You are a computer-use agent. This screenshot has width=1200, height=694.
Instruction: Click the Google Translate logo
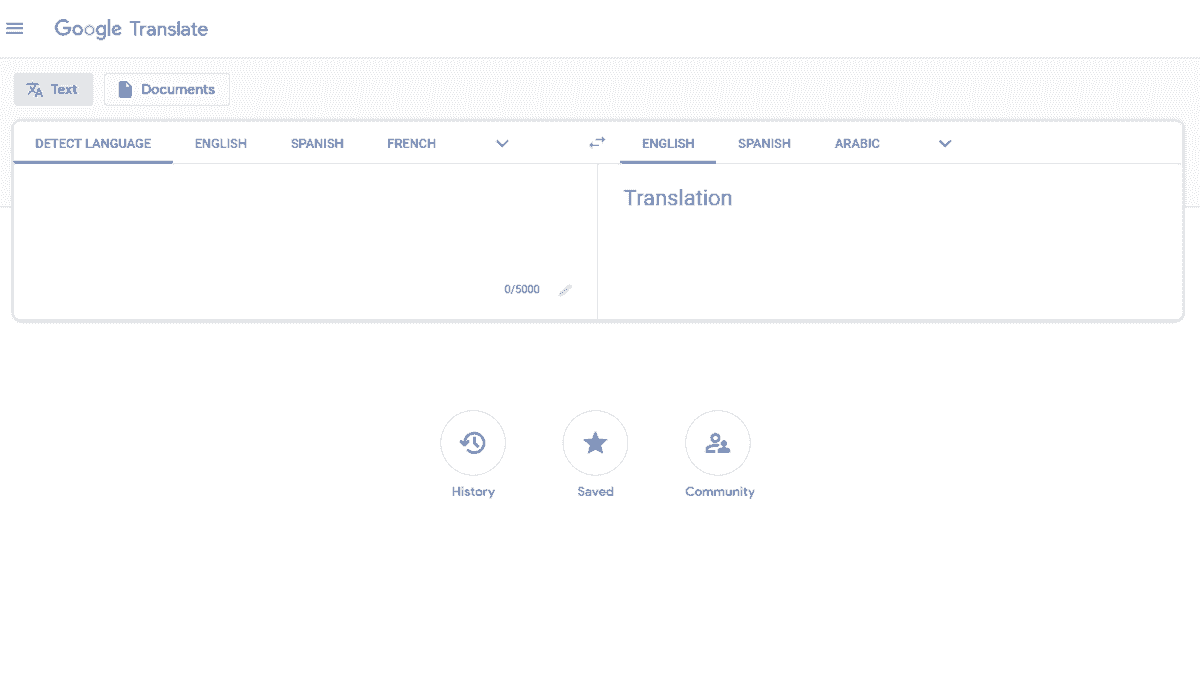tap(131, 29)
